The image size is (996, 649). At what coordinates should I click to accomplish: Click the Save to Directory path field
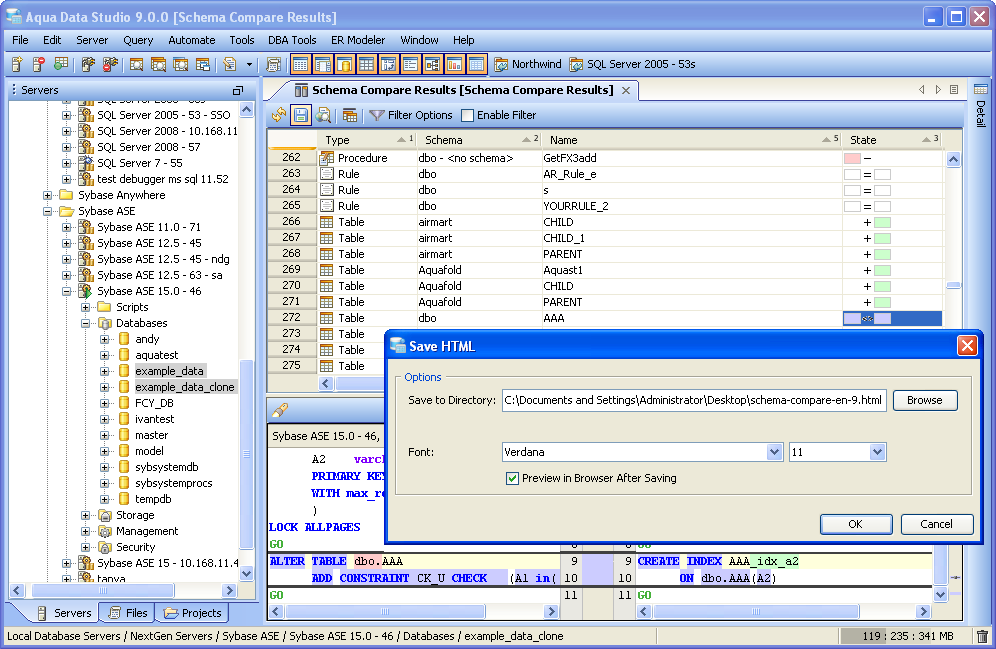(x=694, y=400)
